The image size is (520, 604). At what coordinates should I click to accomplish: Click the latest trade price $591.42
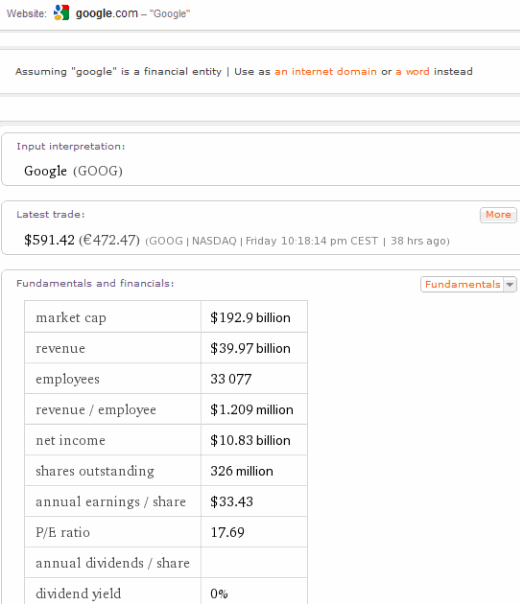[49, 240]
